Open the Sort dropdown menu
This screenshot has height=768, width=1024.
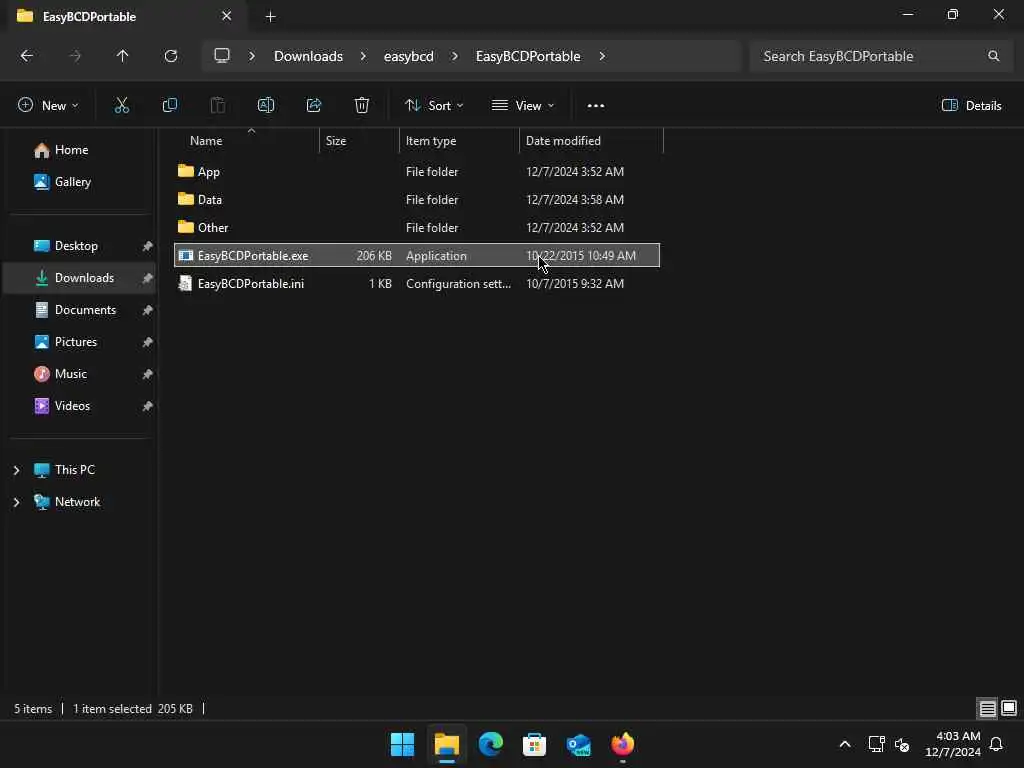[434, 105]
